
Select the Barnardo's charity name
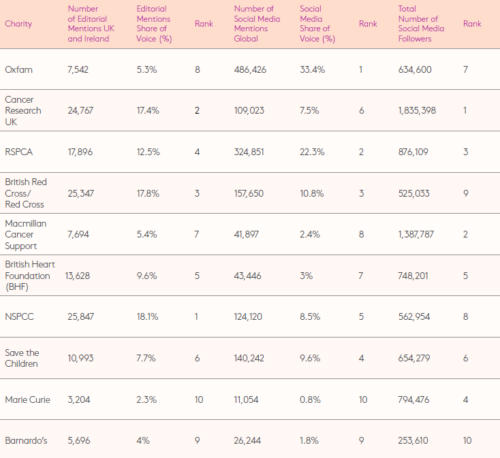coord(26,441)
